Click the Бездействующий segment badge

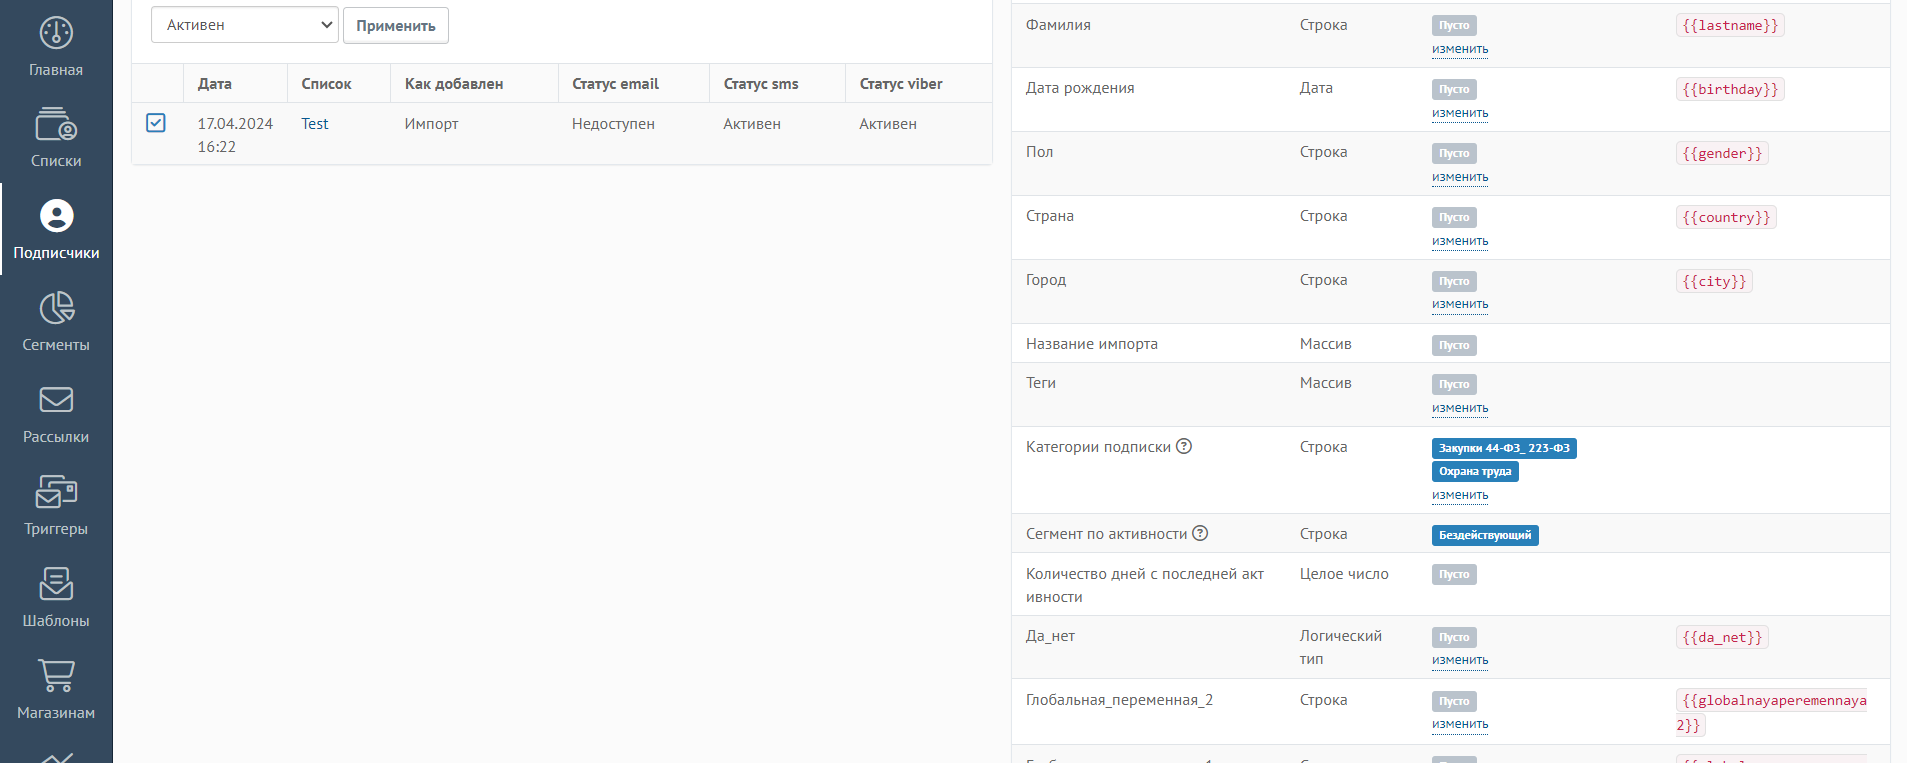pyautogui.click(x=1485, y=536)
